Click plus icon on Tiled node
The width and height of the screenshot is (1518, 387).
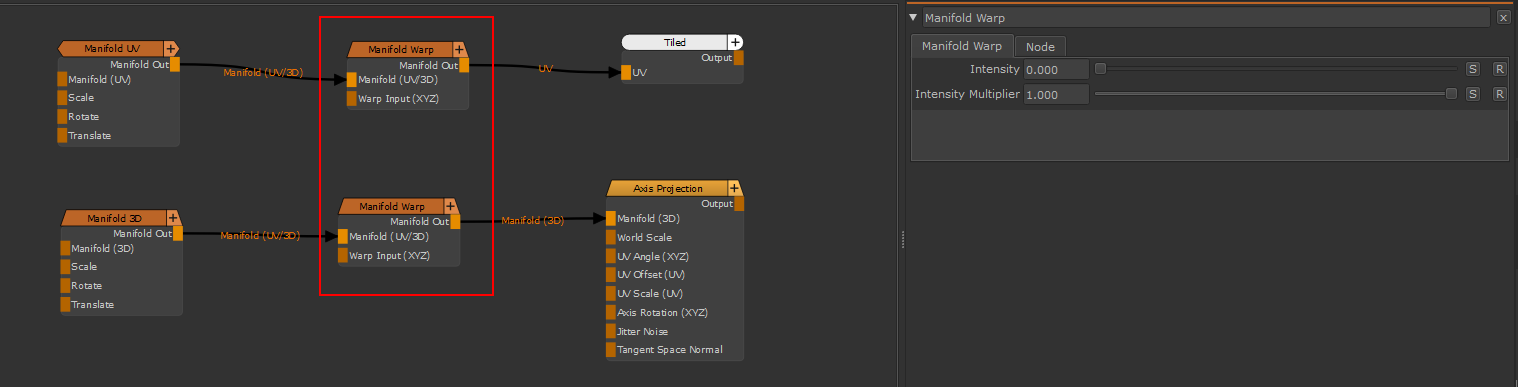pyautogui.click(x=736, y=42)
